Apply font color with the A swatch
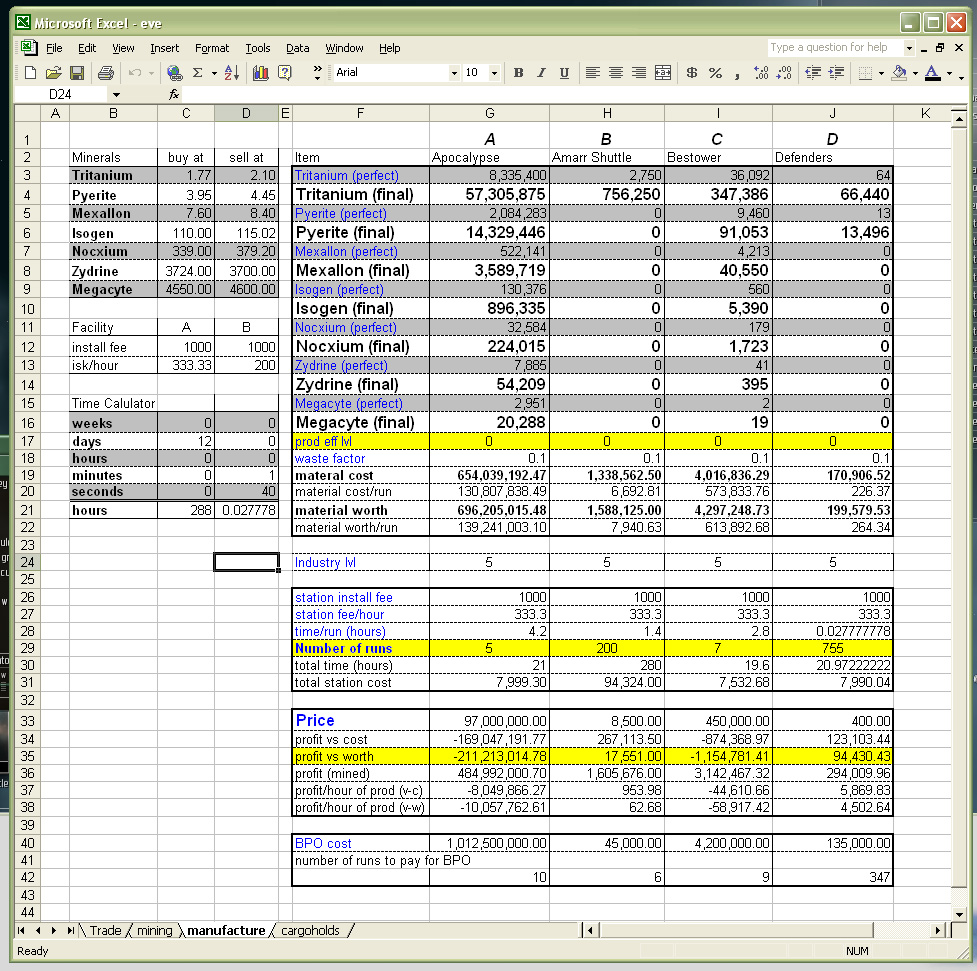The width and height of the screenshot is (977, 971). (x=933, y=73)
